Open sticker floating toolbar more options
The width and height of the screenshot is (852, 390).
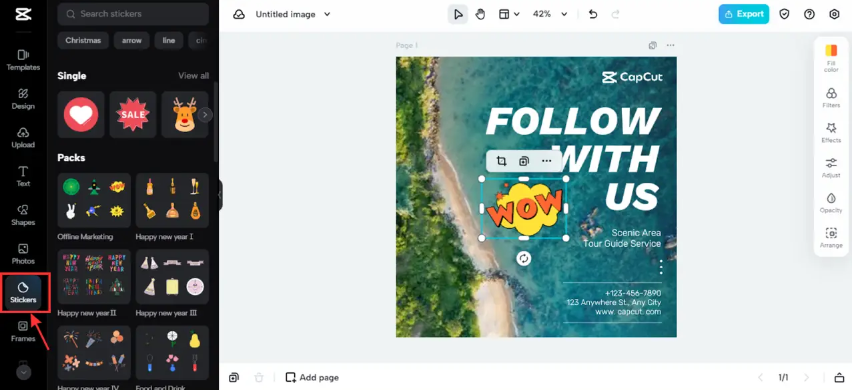(x=547, y=161)
